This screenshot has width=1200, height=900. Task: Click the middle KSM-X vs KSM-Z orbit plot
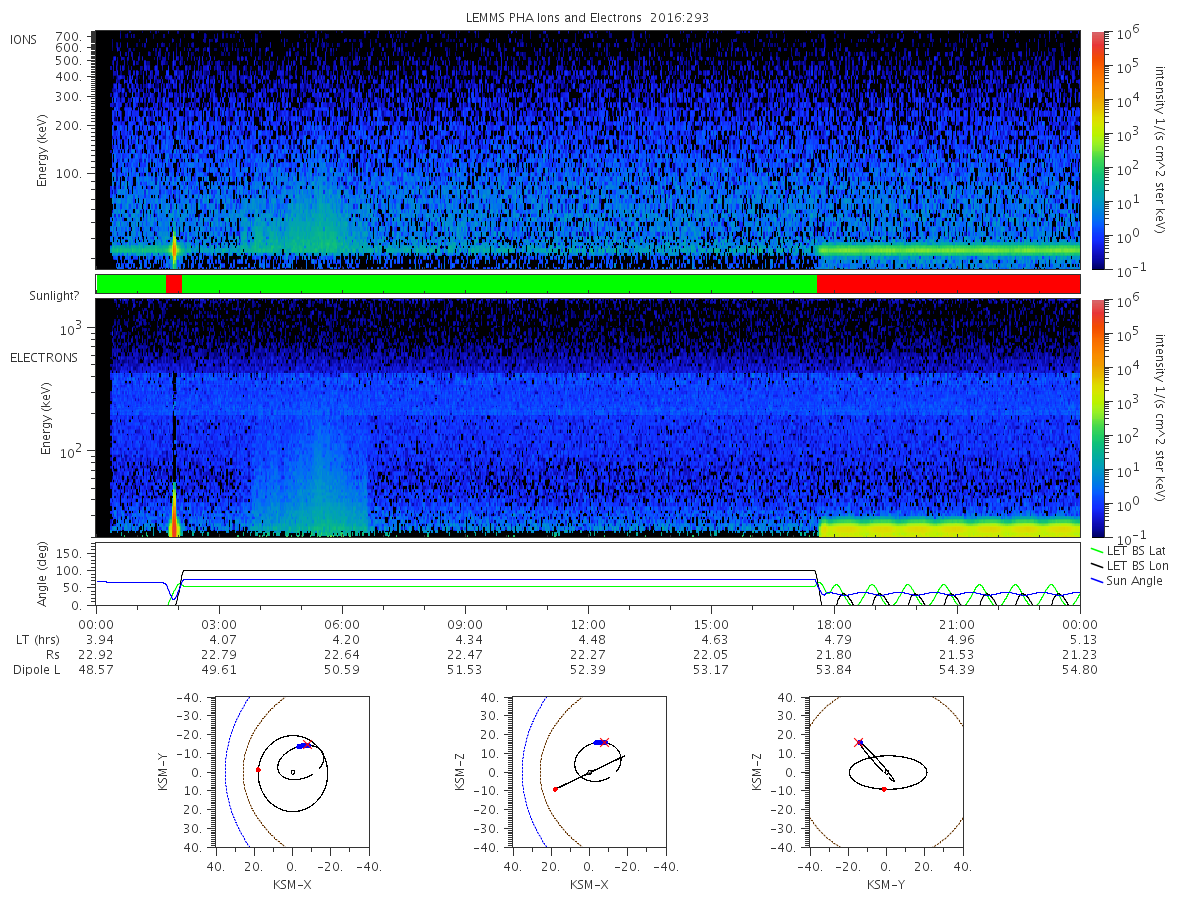coord(588,772)
